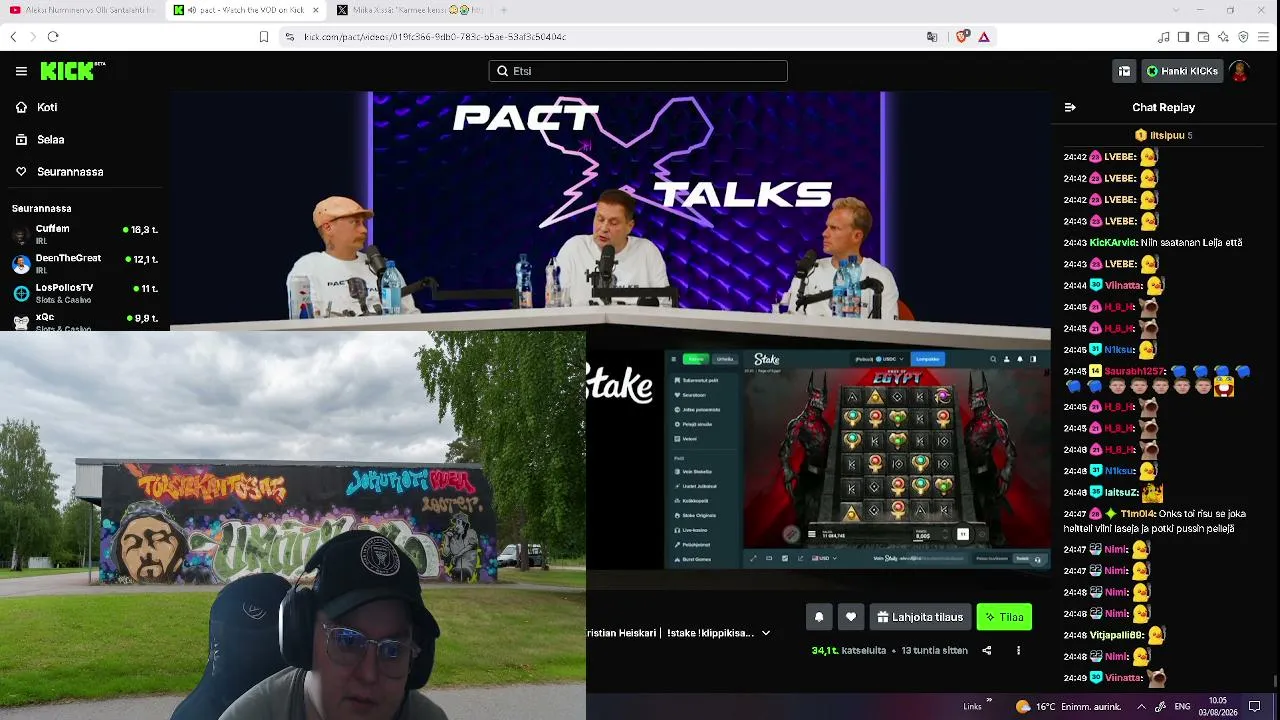Open the xQc channel in sidebar
1280x720 pixels.
click(x=85, y=321)
